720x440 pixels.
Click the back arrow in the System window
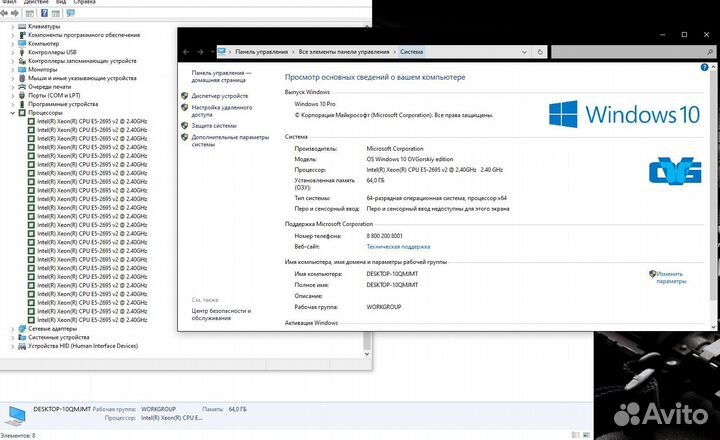[187, 51]
